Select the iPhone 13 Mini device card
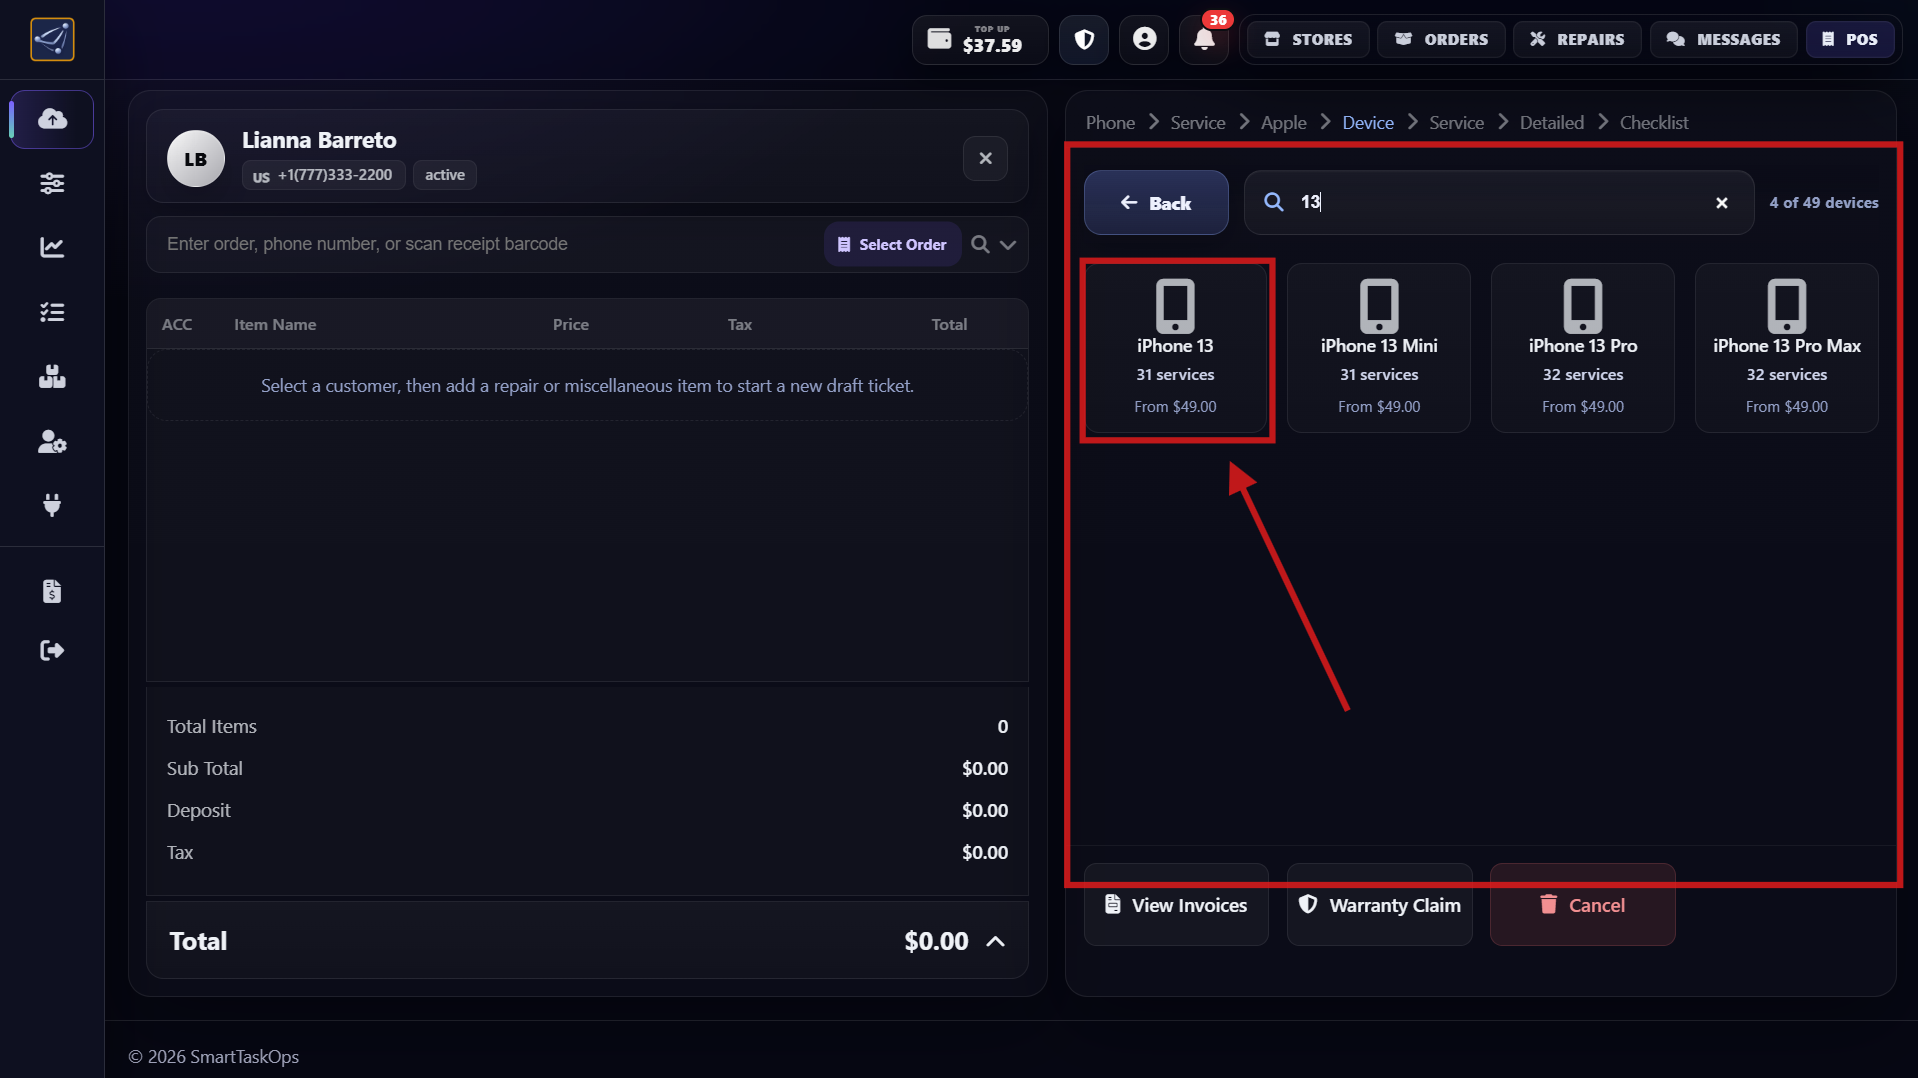 click(1379, 348)
